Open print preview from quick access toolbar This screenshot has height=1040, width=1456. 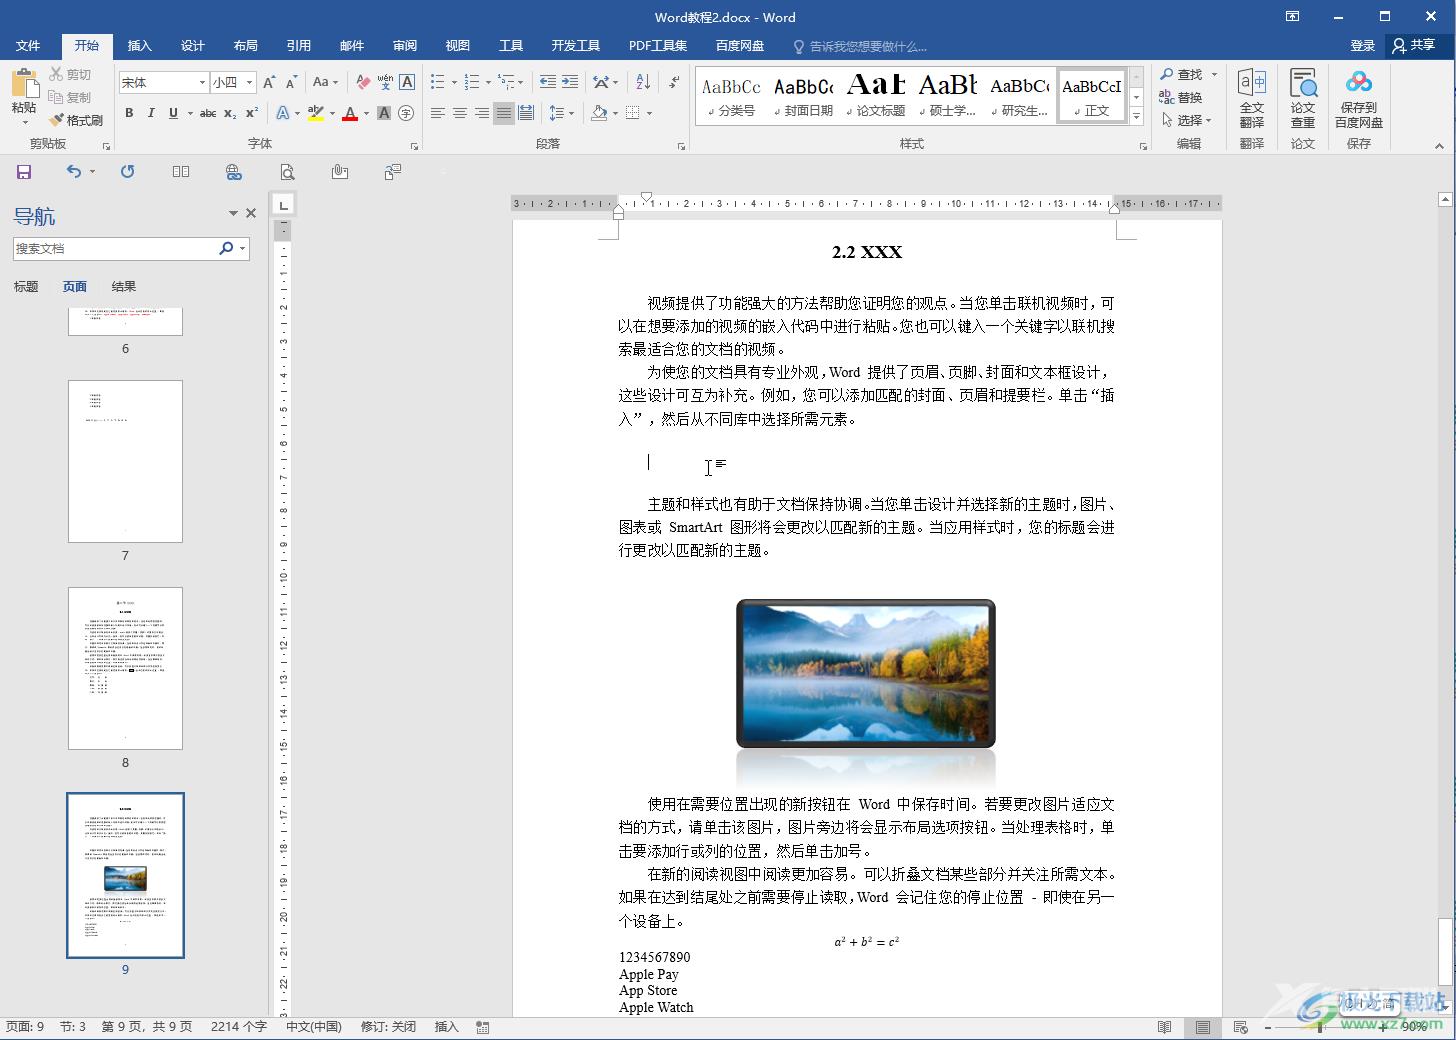pyautogui.click(x=287, y=172)
